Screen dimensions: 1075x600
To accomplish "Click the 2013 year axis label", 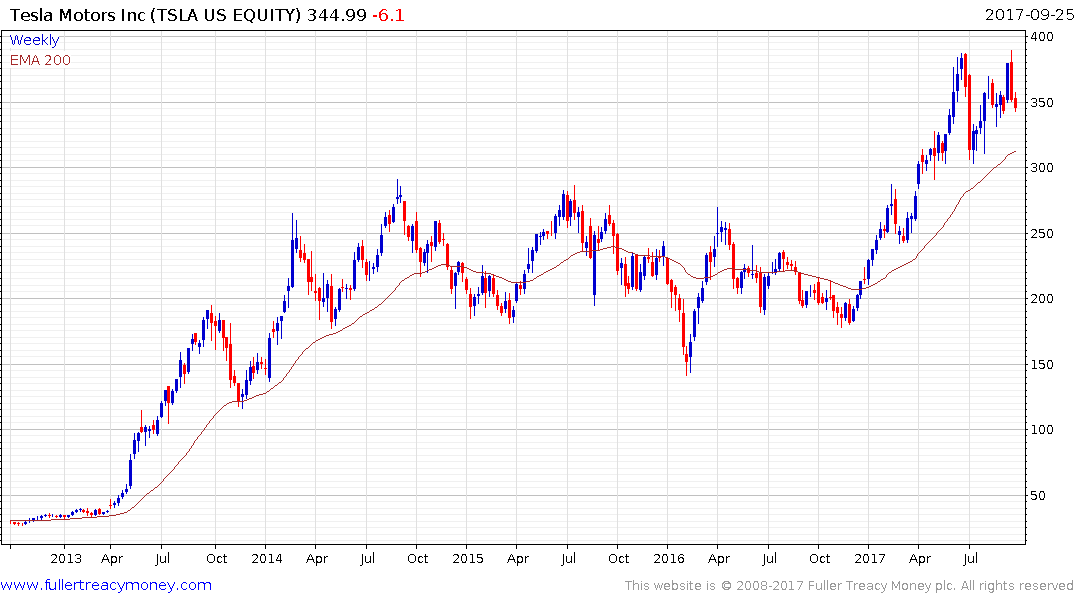I will pyautogui.click(x=66, y=558).
